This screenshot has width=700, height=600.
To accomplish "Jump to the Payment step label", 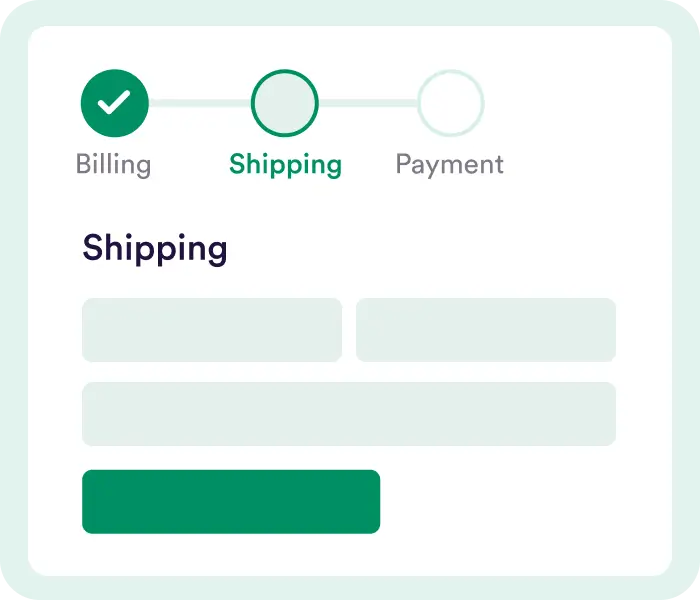I will (450, 164).
